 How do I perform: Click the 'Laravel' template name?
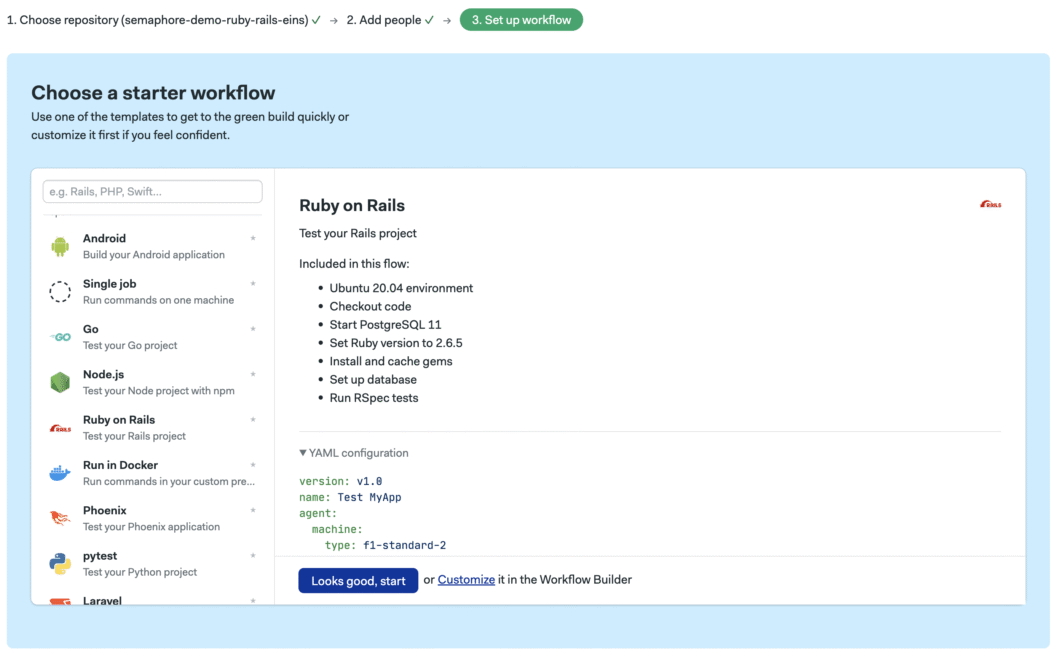(x=102, y=600)
